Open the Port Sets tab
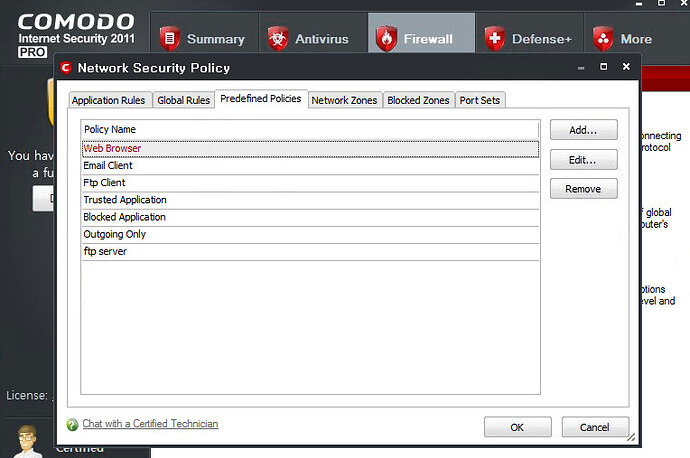The image size is (690, 458). click(480, 100)
